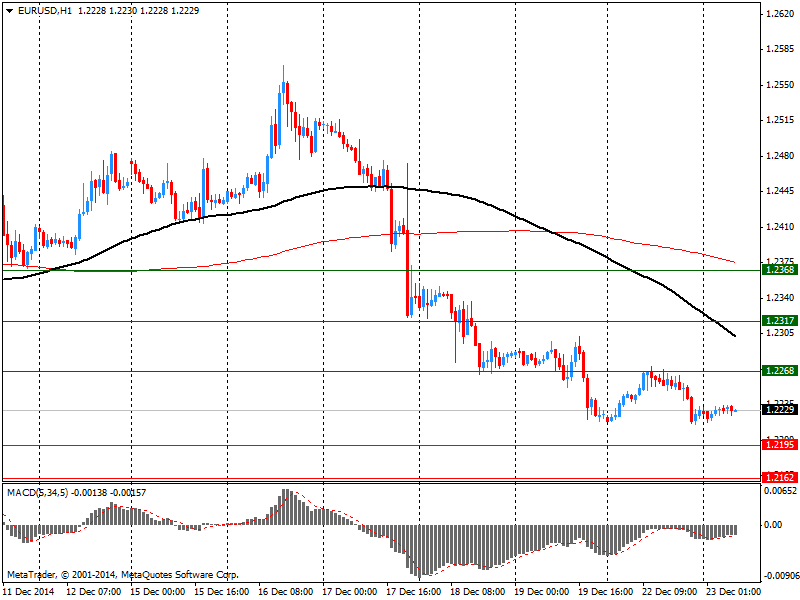Select the 19 Dec 00:00 time label
This screenshot has width=800, height=600.
[541, 592]
